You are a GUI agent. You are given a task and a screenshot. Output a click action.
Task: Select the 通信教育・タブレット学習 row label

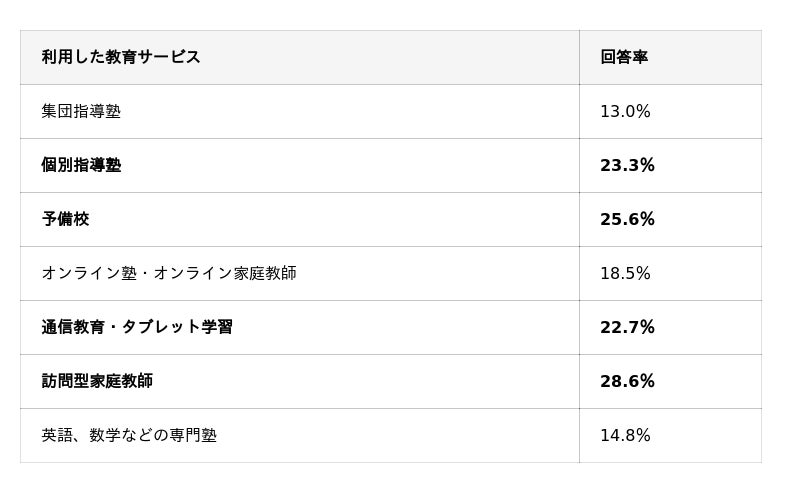pyautogui.click(x=137, y=327)
